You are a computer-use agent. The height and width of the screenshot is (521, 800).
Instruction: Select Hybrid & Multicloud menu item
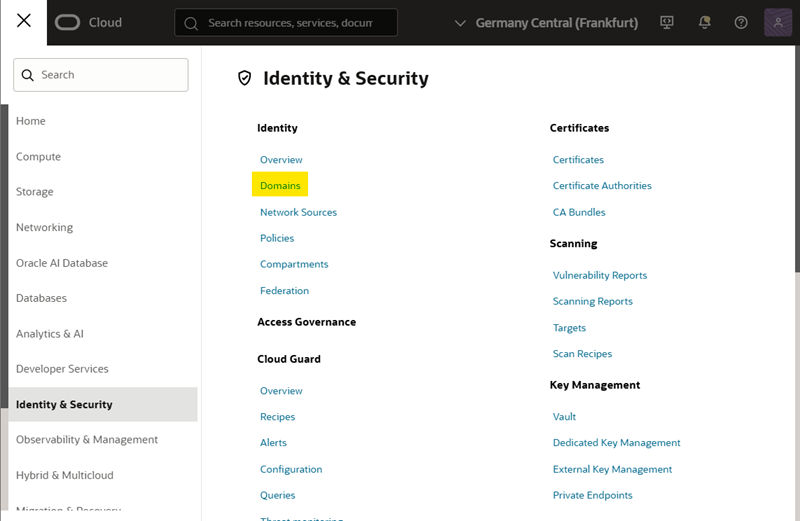point(65,475)
